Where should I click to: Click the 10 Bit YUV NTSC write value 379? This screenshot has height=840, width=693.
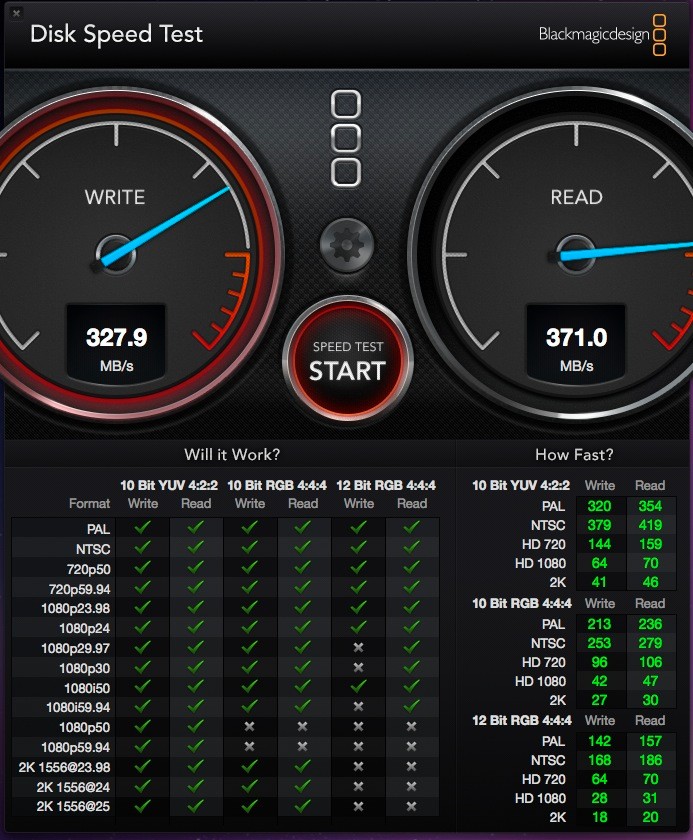coord(599,525)
